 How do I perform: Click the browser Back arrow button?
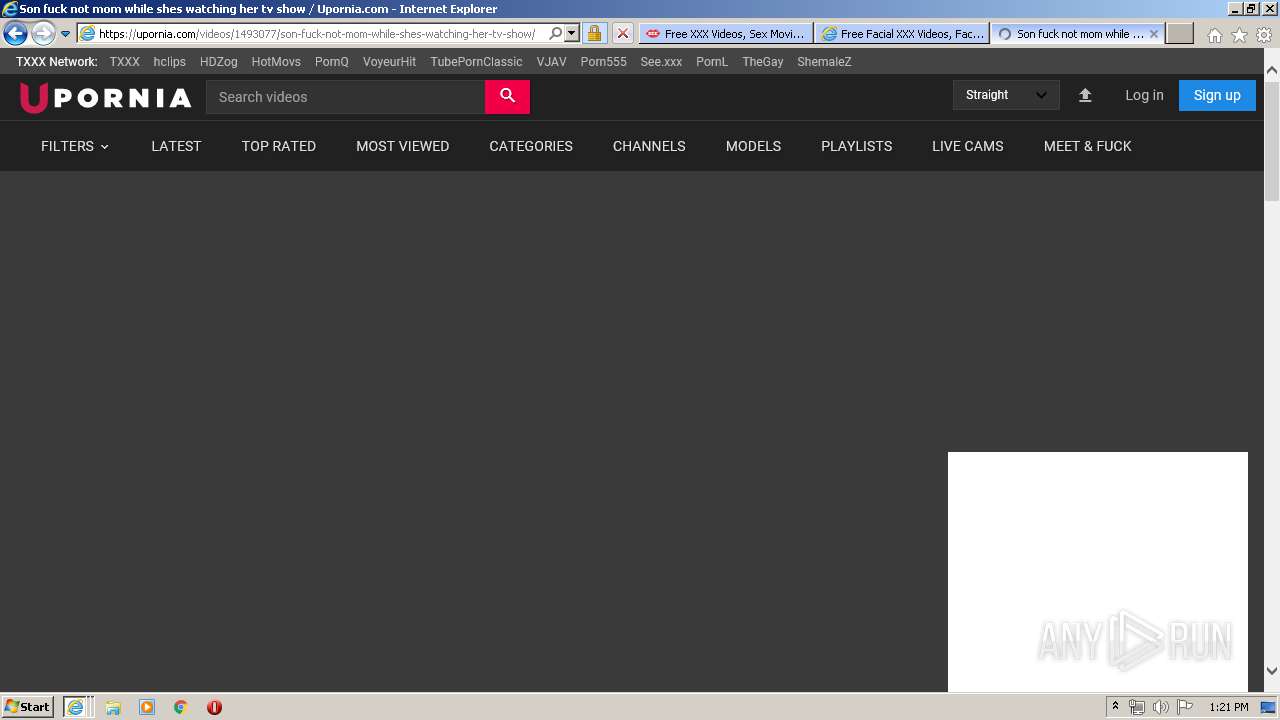pyautogui.click(x=15, y=33)
